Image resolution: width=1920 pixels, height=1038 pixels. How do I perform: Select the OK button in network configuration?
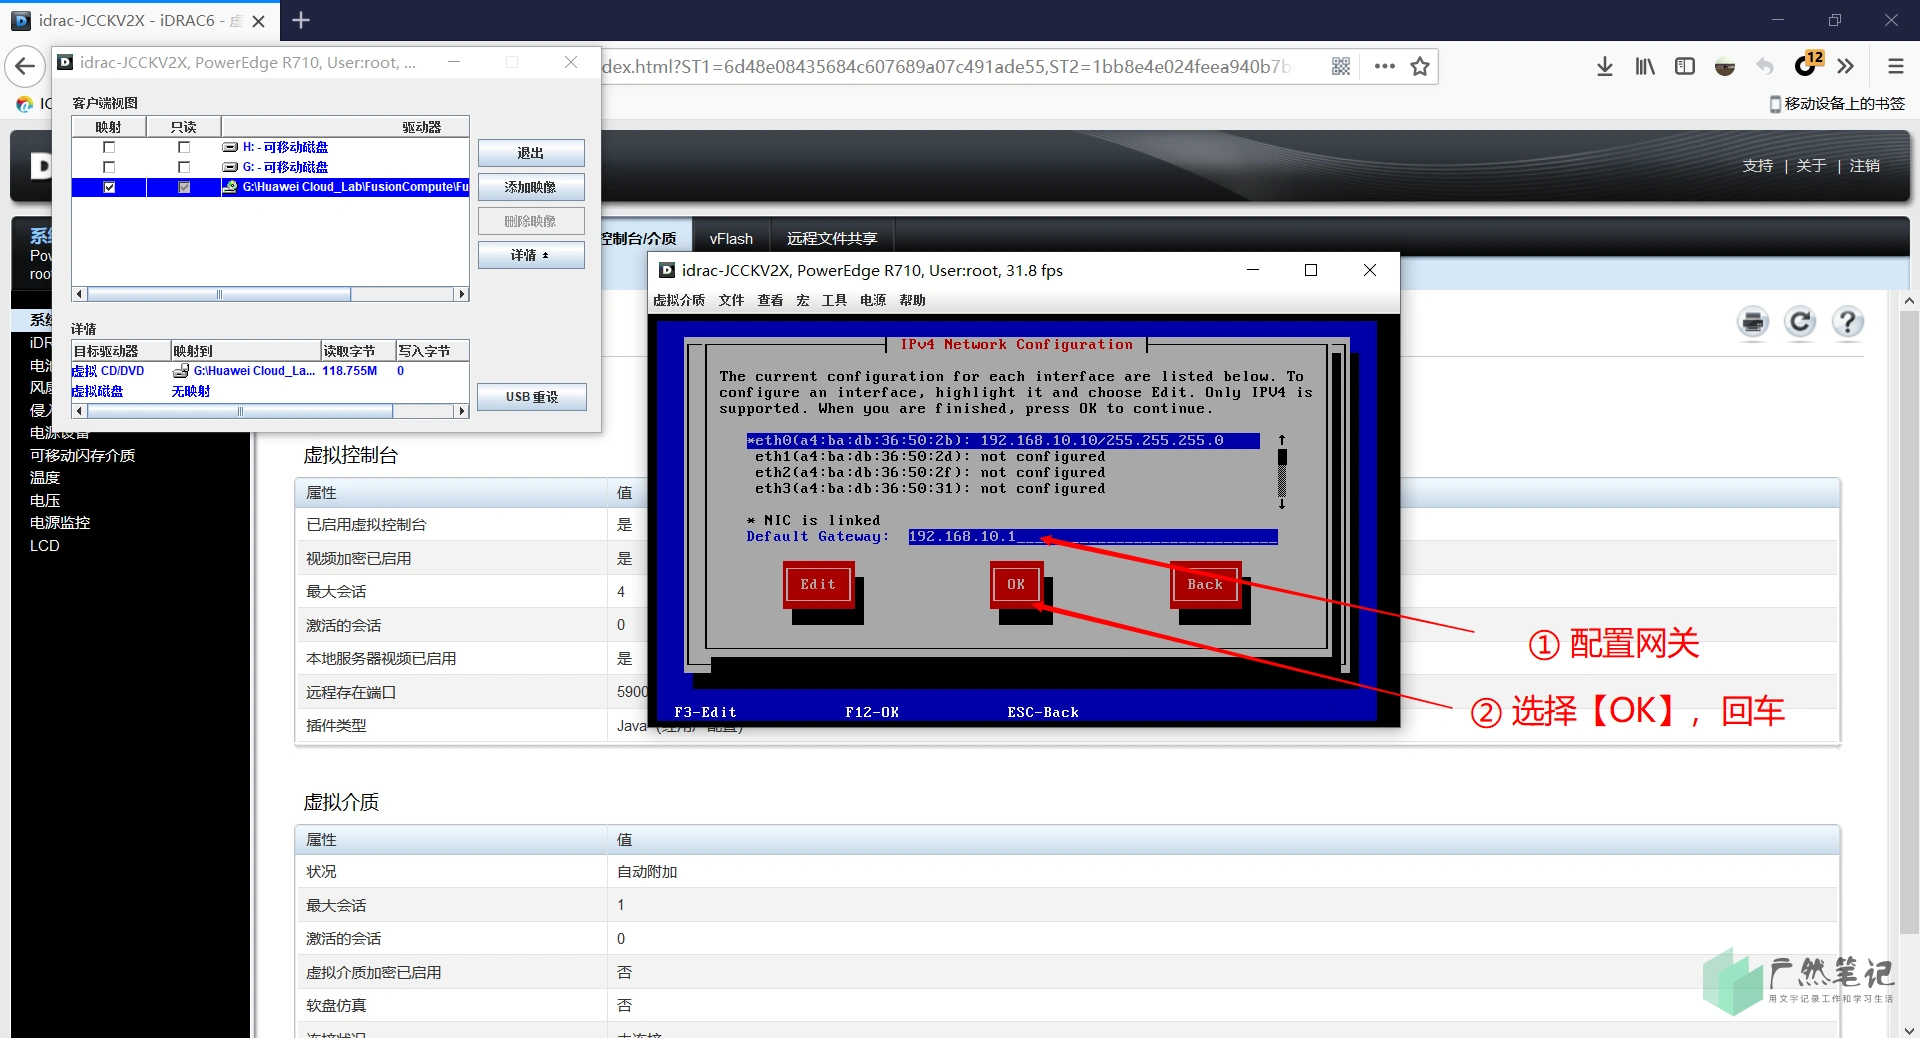click(1016, 585)
